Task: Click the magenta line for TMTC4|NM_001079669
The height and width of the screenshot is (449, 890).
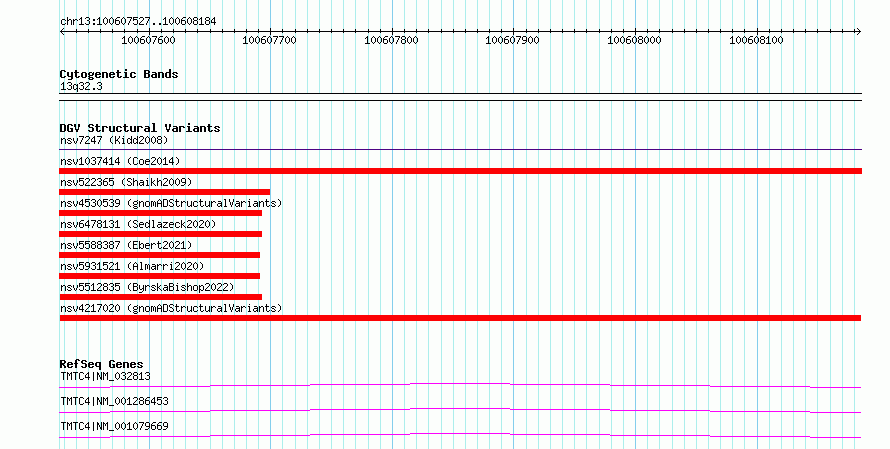Action: [x=460, y=436]
